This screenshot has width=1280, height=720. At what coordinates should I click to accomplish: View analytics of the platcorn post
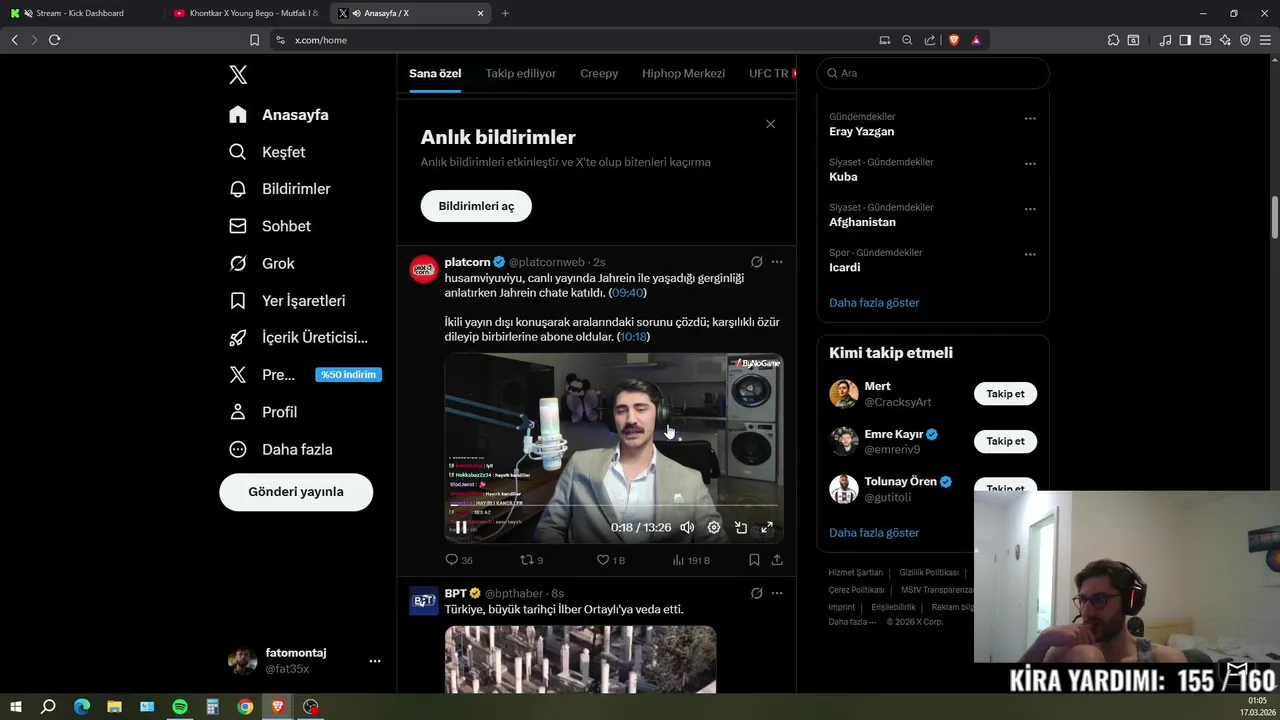tap(691, 560)
